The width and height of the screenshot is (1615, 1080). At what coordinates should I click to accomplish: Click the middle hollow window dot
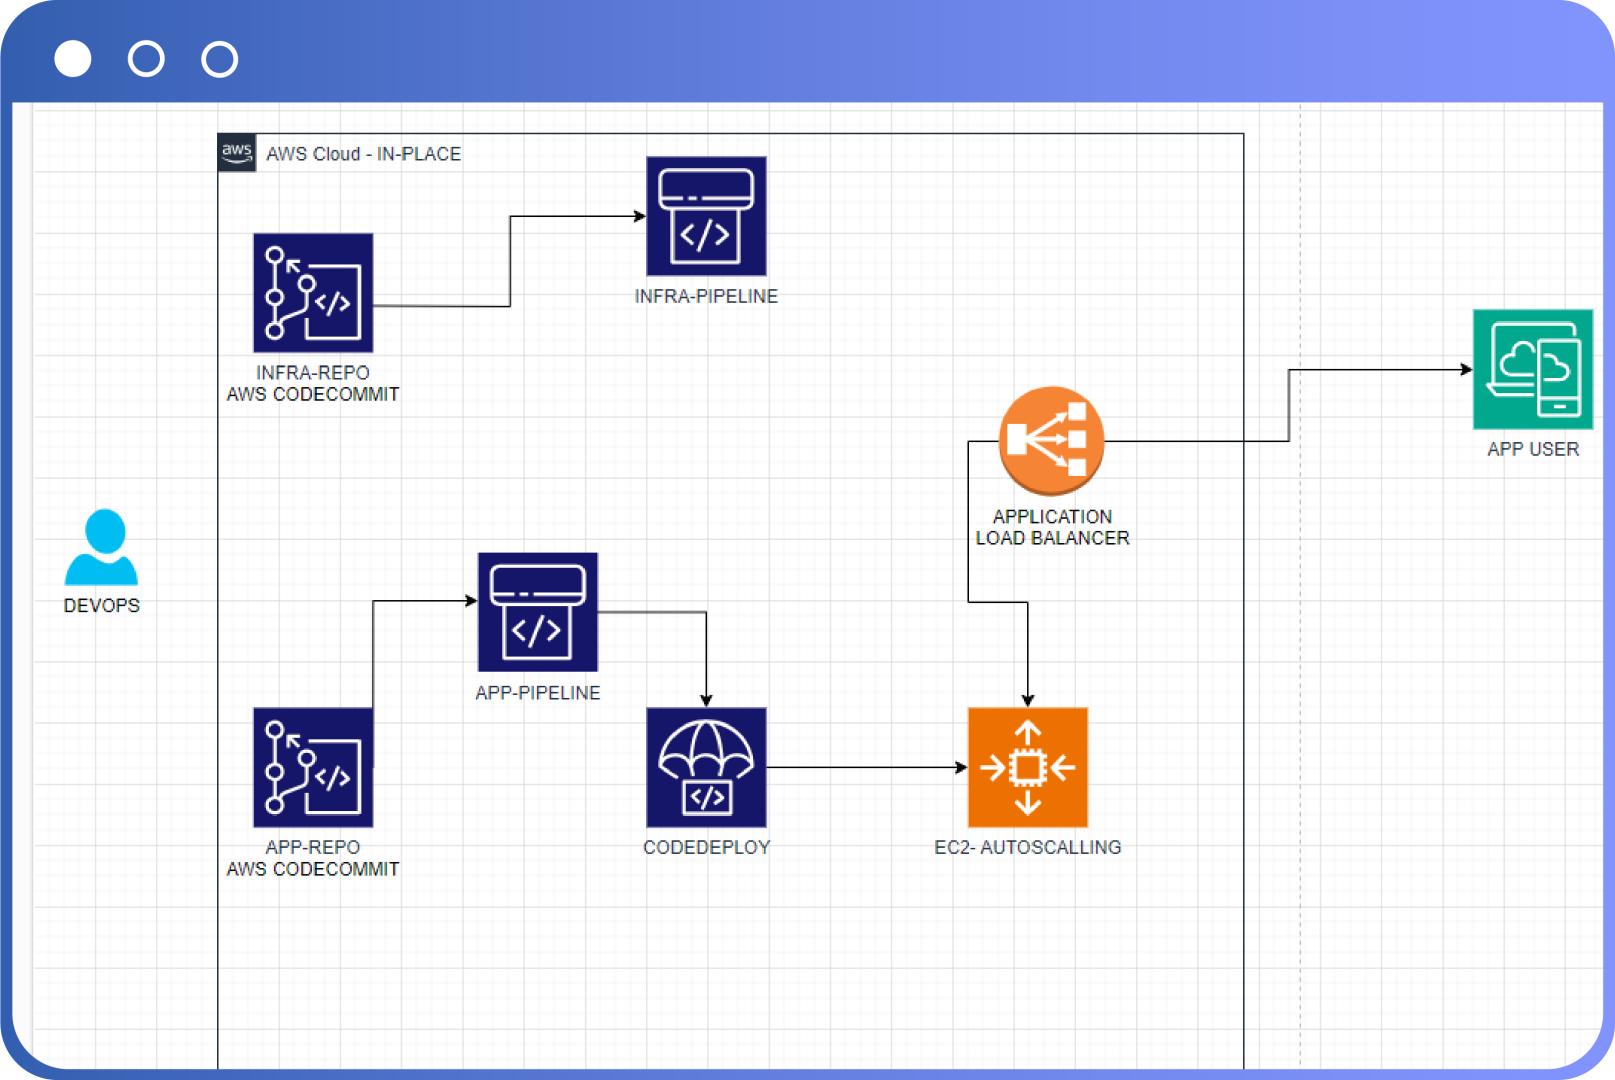click(146, 59)
